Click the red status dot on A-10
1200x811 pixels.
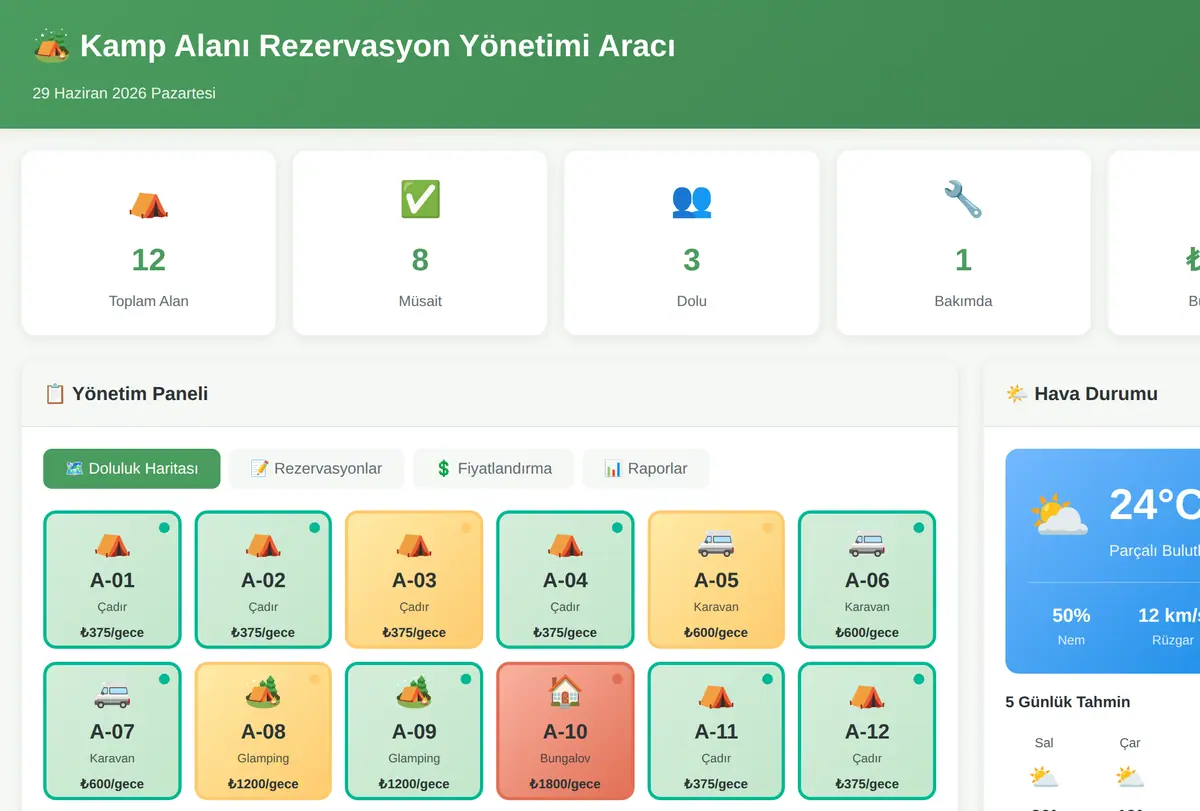tap(617, 679)
